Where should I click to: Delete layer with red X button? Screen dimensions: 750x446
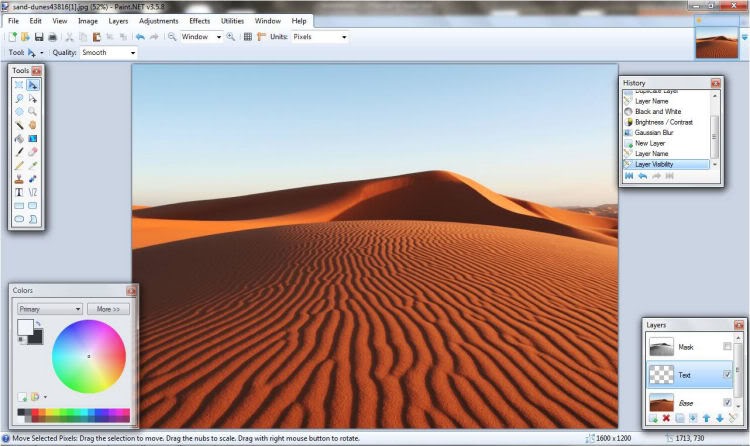click(x=666, y=418)
